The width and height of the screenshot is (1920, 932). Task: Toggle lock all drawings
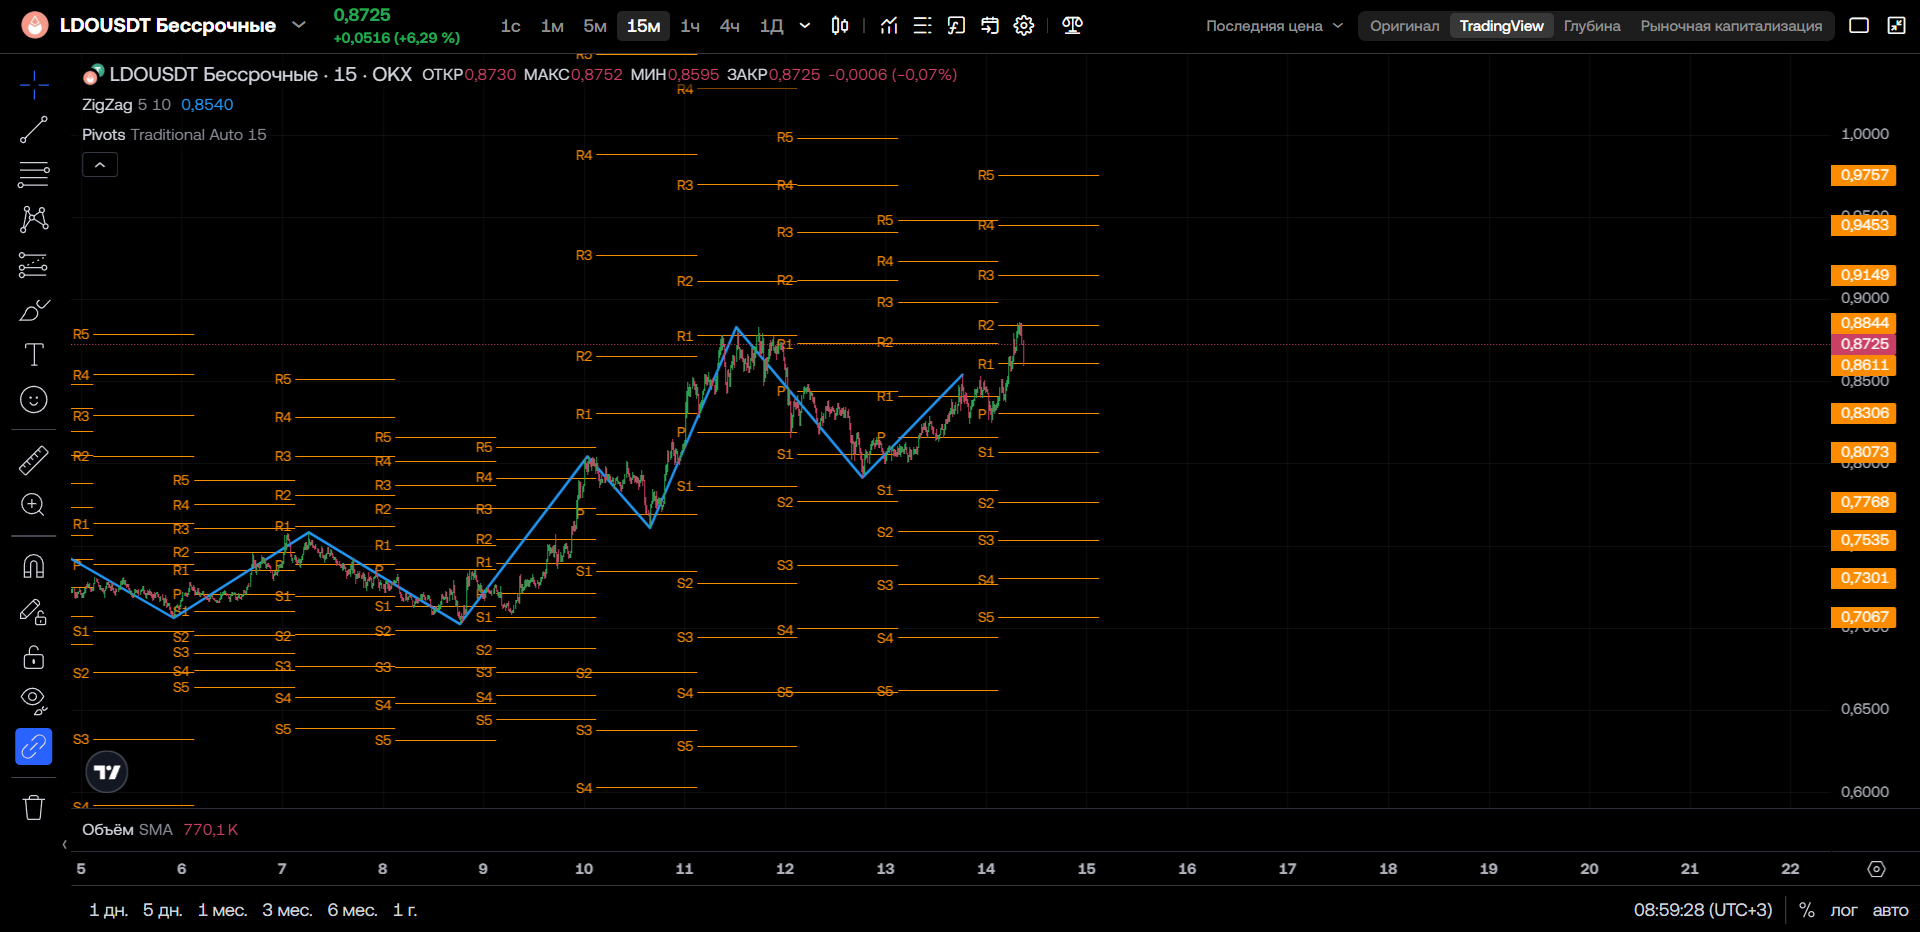(x=34, y=657)
